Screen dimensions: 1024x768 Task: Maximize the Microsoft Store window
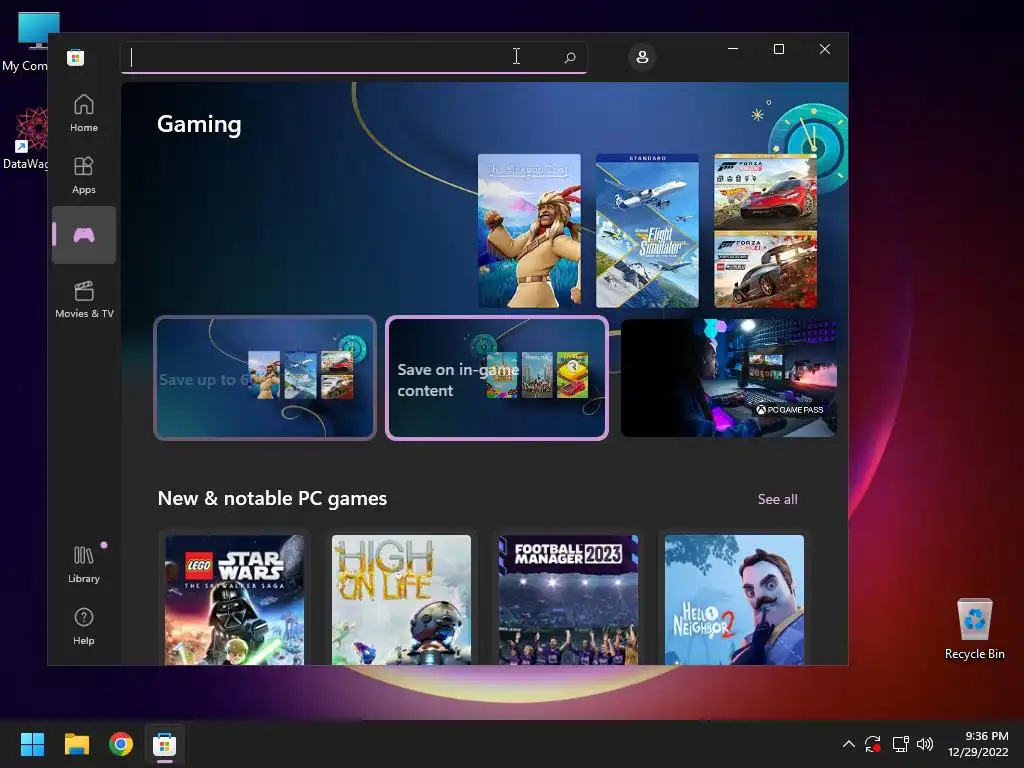pos(778,49)
